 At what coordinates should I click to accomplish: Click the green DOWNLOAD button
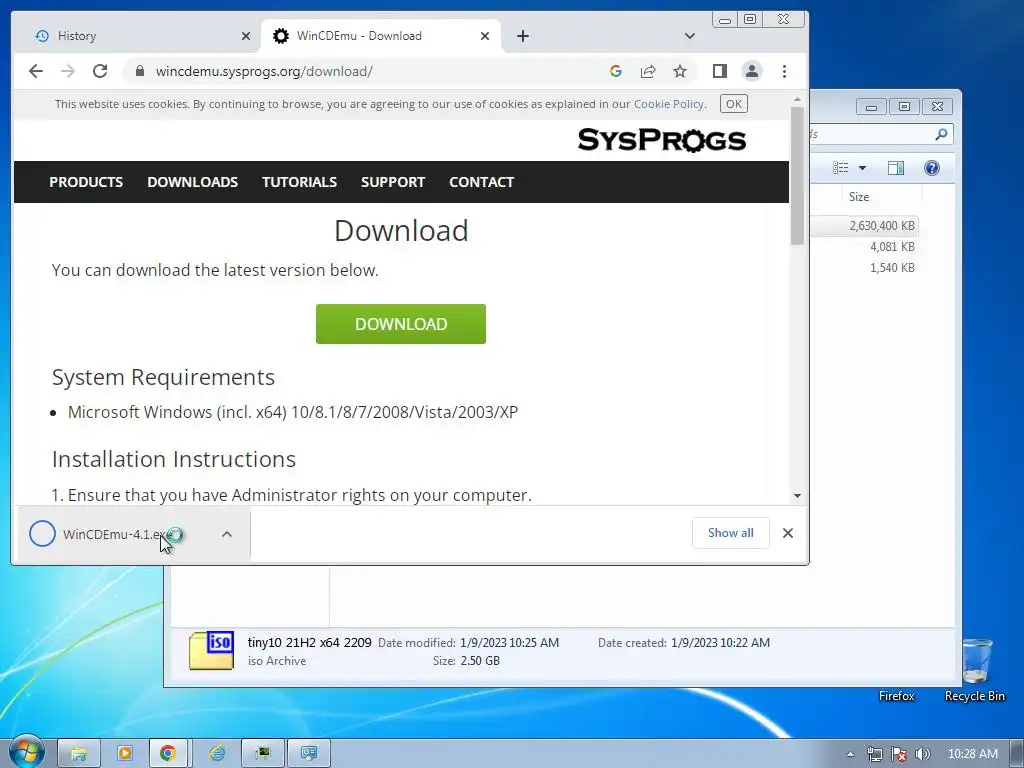click(401, 324)
